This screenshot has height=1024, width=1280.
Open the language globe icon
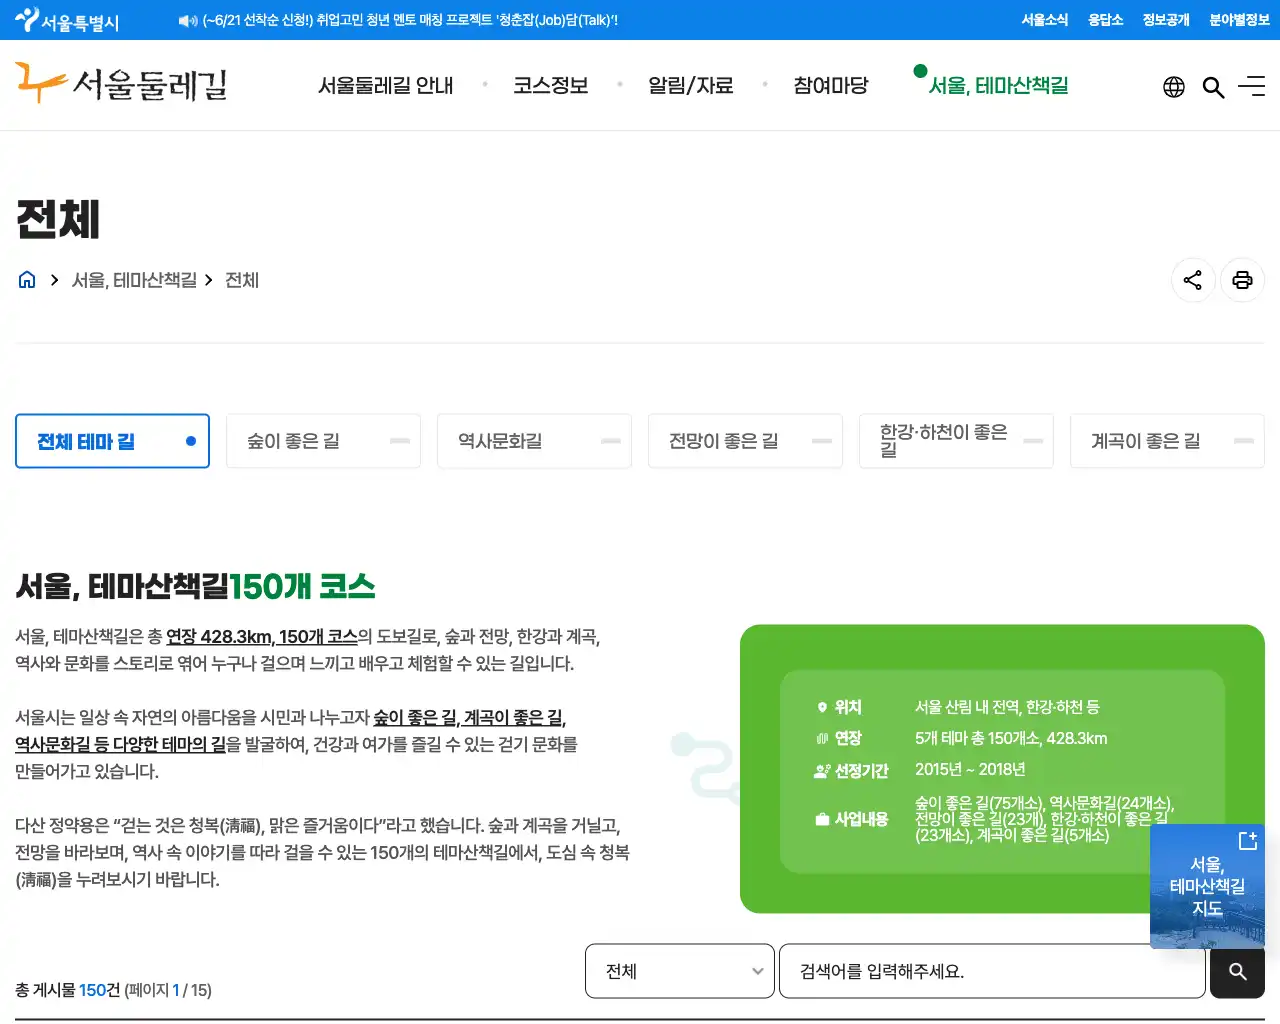tap(1174, 87)
